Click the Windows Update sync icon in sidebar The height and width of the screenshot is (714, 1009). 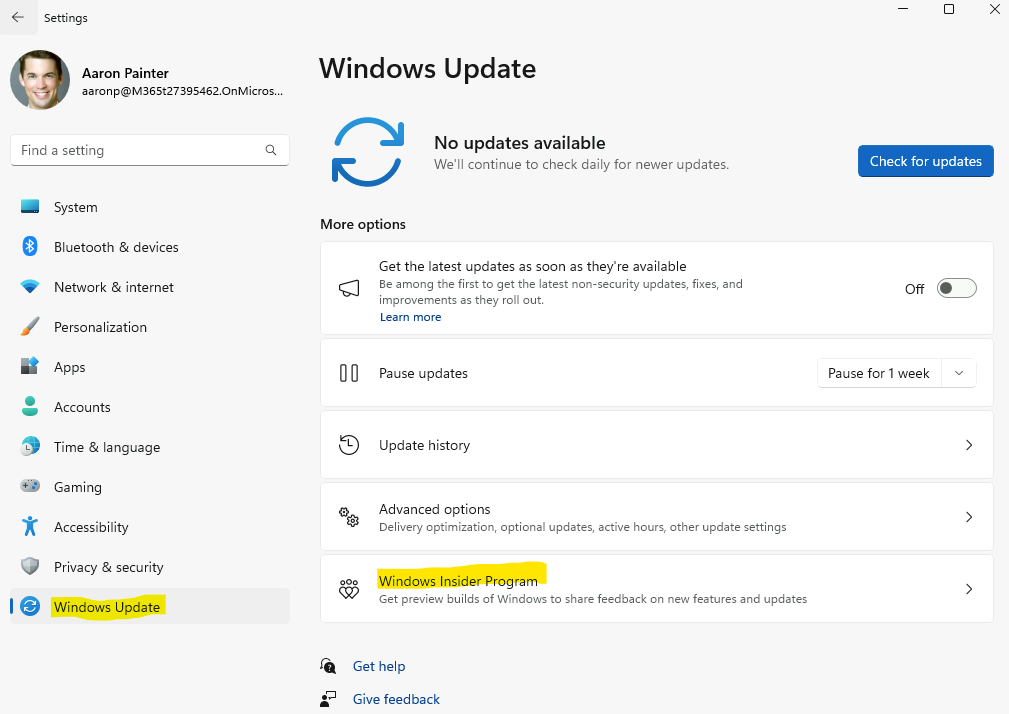pos(30,606)
